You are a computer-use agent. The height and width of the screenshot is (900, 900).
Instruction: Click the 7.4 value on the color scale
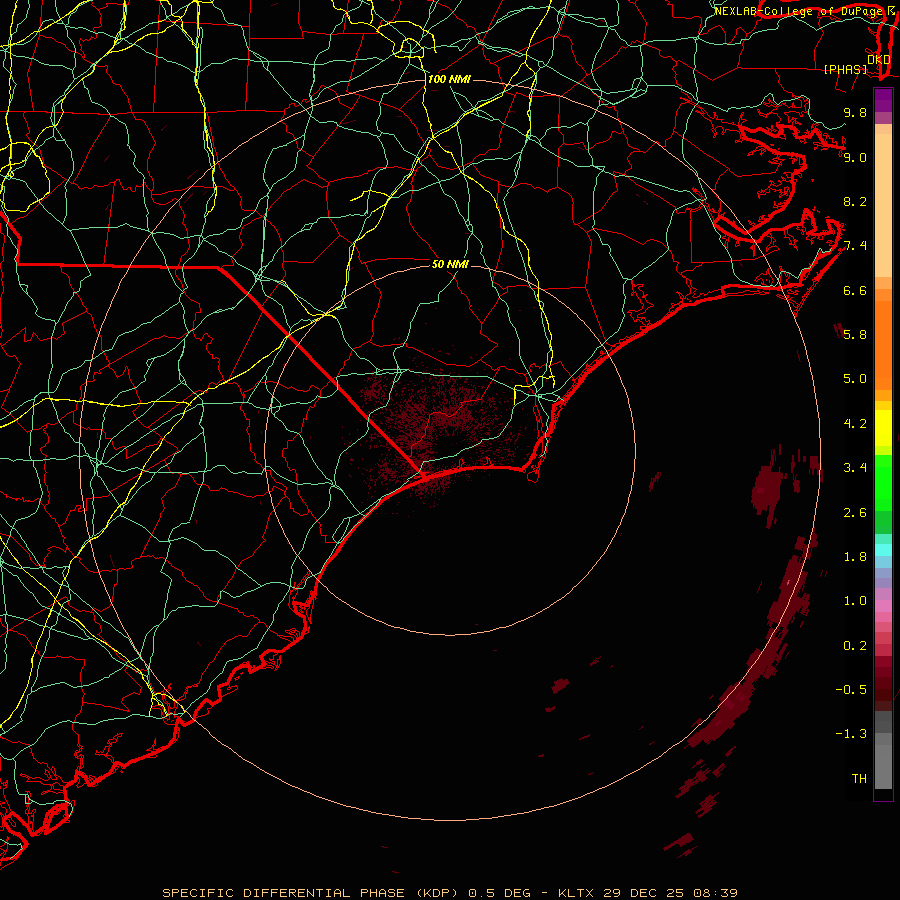point(855,246)
